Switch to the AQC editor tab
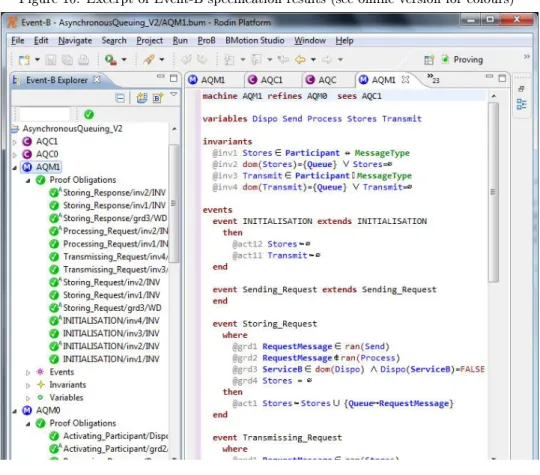The height and width of the screenshot is (475, 540). click(321, 80)
